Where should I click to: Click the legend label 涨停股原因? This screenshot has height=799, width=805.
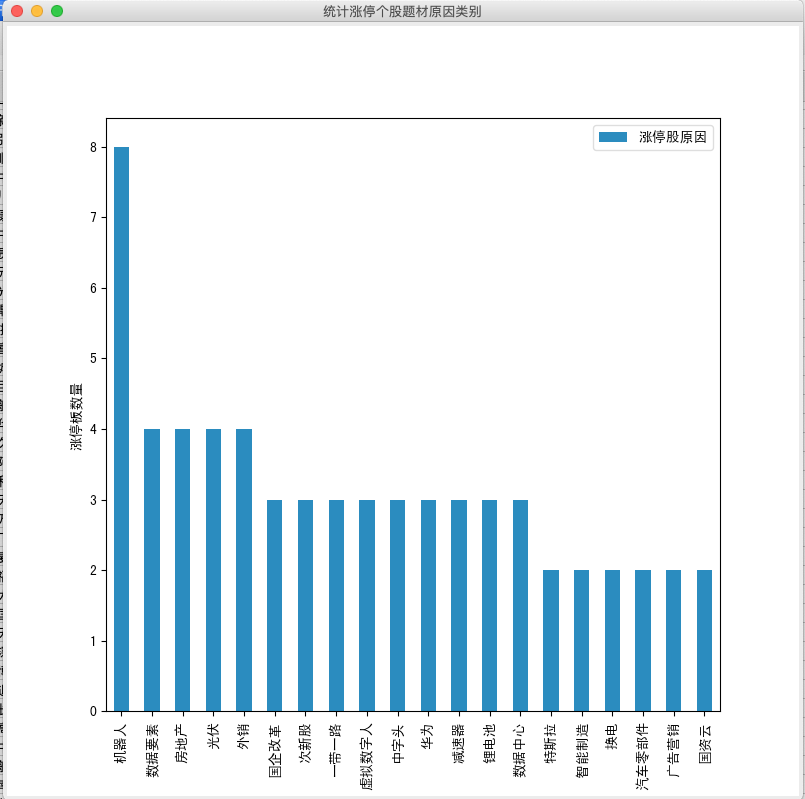tap(673, 137)
